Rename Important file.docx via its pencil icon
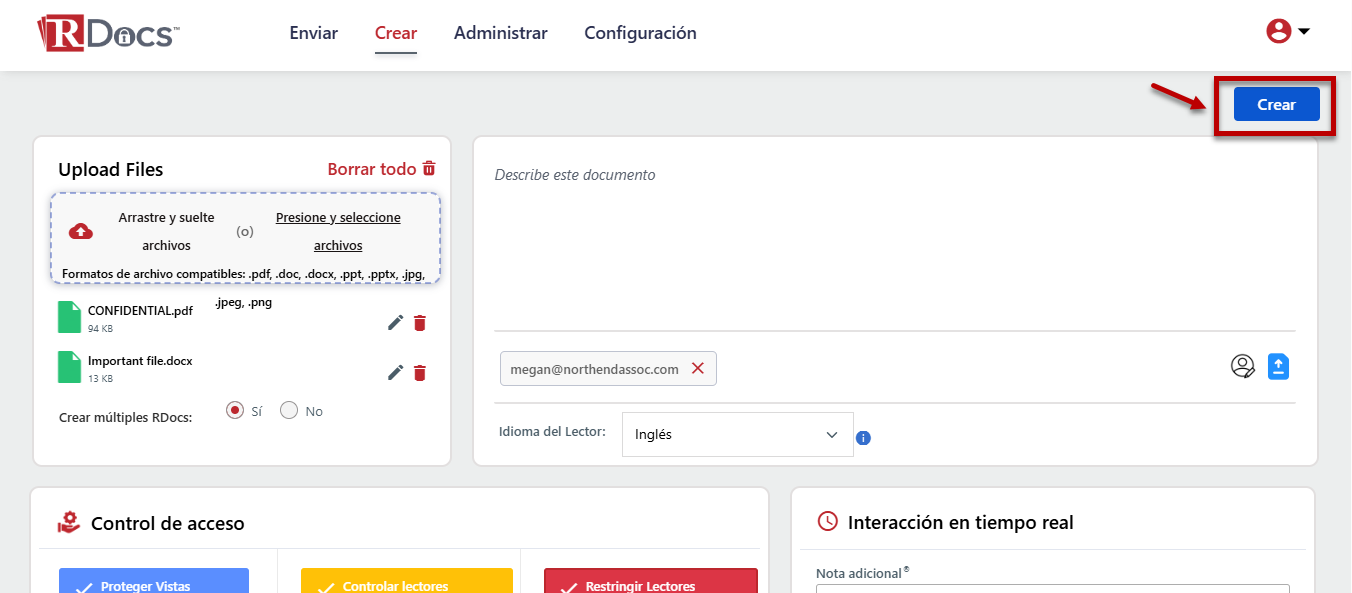 click(395, 372)
